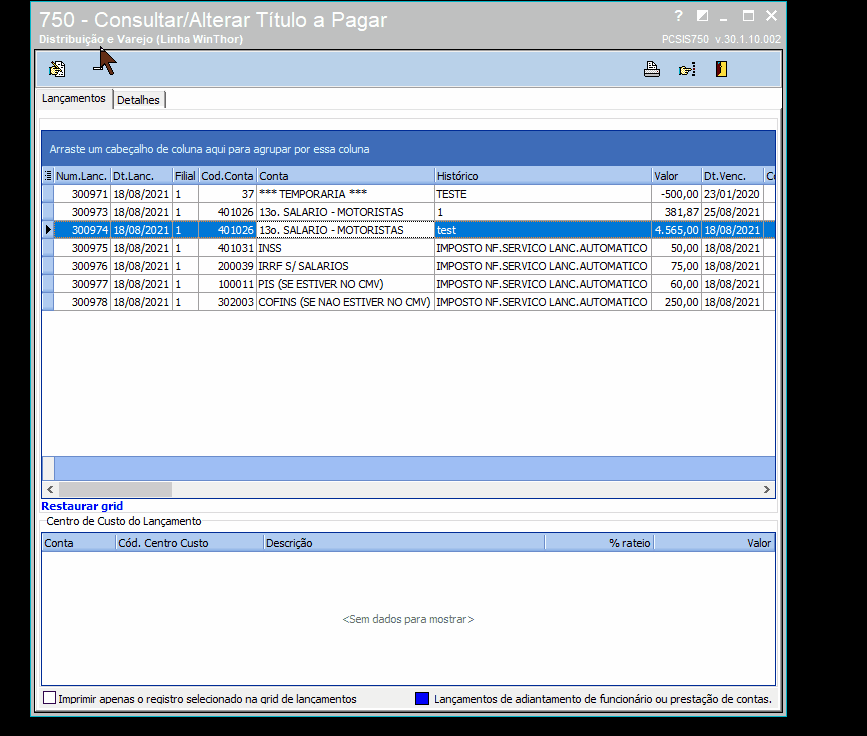Click account code 200039 cell
The width and height of the screenshot is (867, 736).
click(x=227, y=266)
